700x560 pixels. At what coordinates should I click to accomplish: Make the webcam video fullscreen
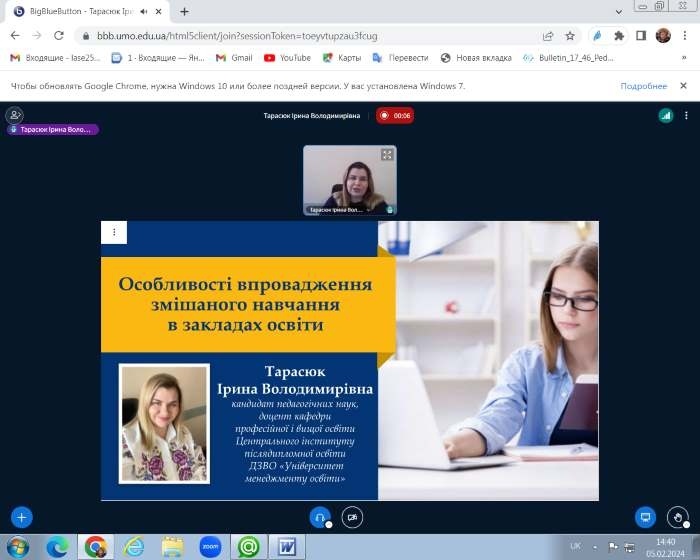[387, 155]
